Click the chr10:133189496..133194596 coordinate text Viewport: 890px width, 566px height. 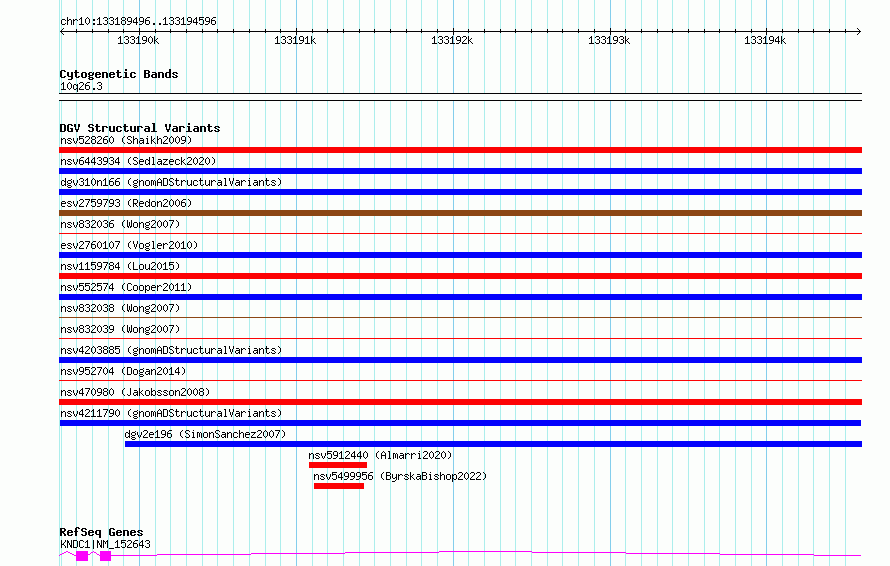click(x=138, y=22)
